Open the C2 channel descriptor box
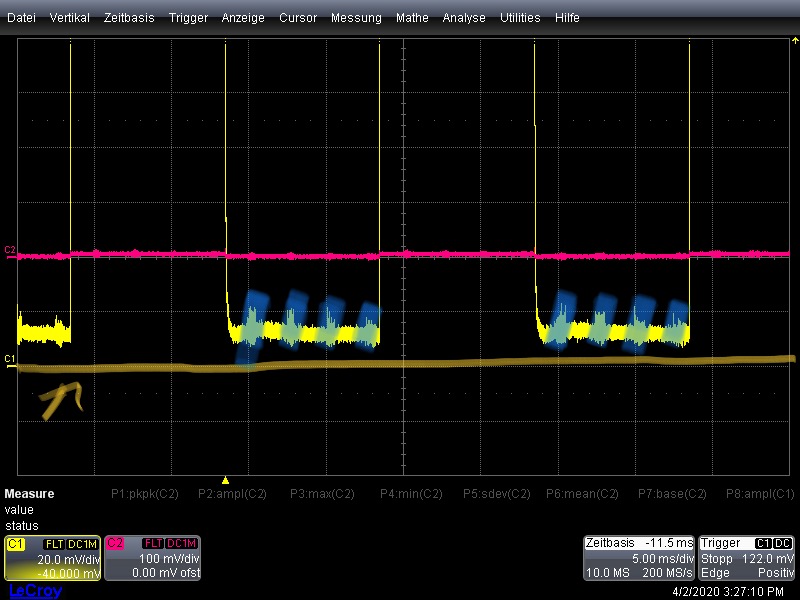 (153, 558)
